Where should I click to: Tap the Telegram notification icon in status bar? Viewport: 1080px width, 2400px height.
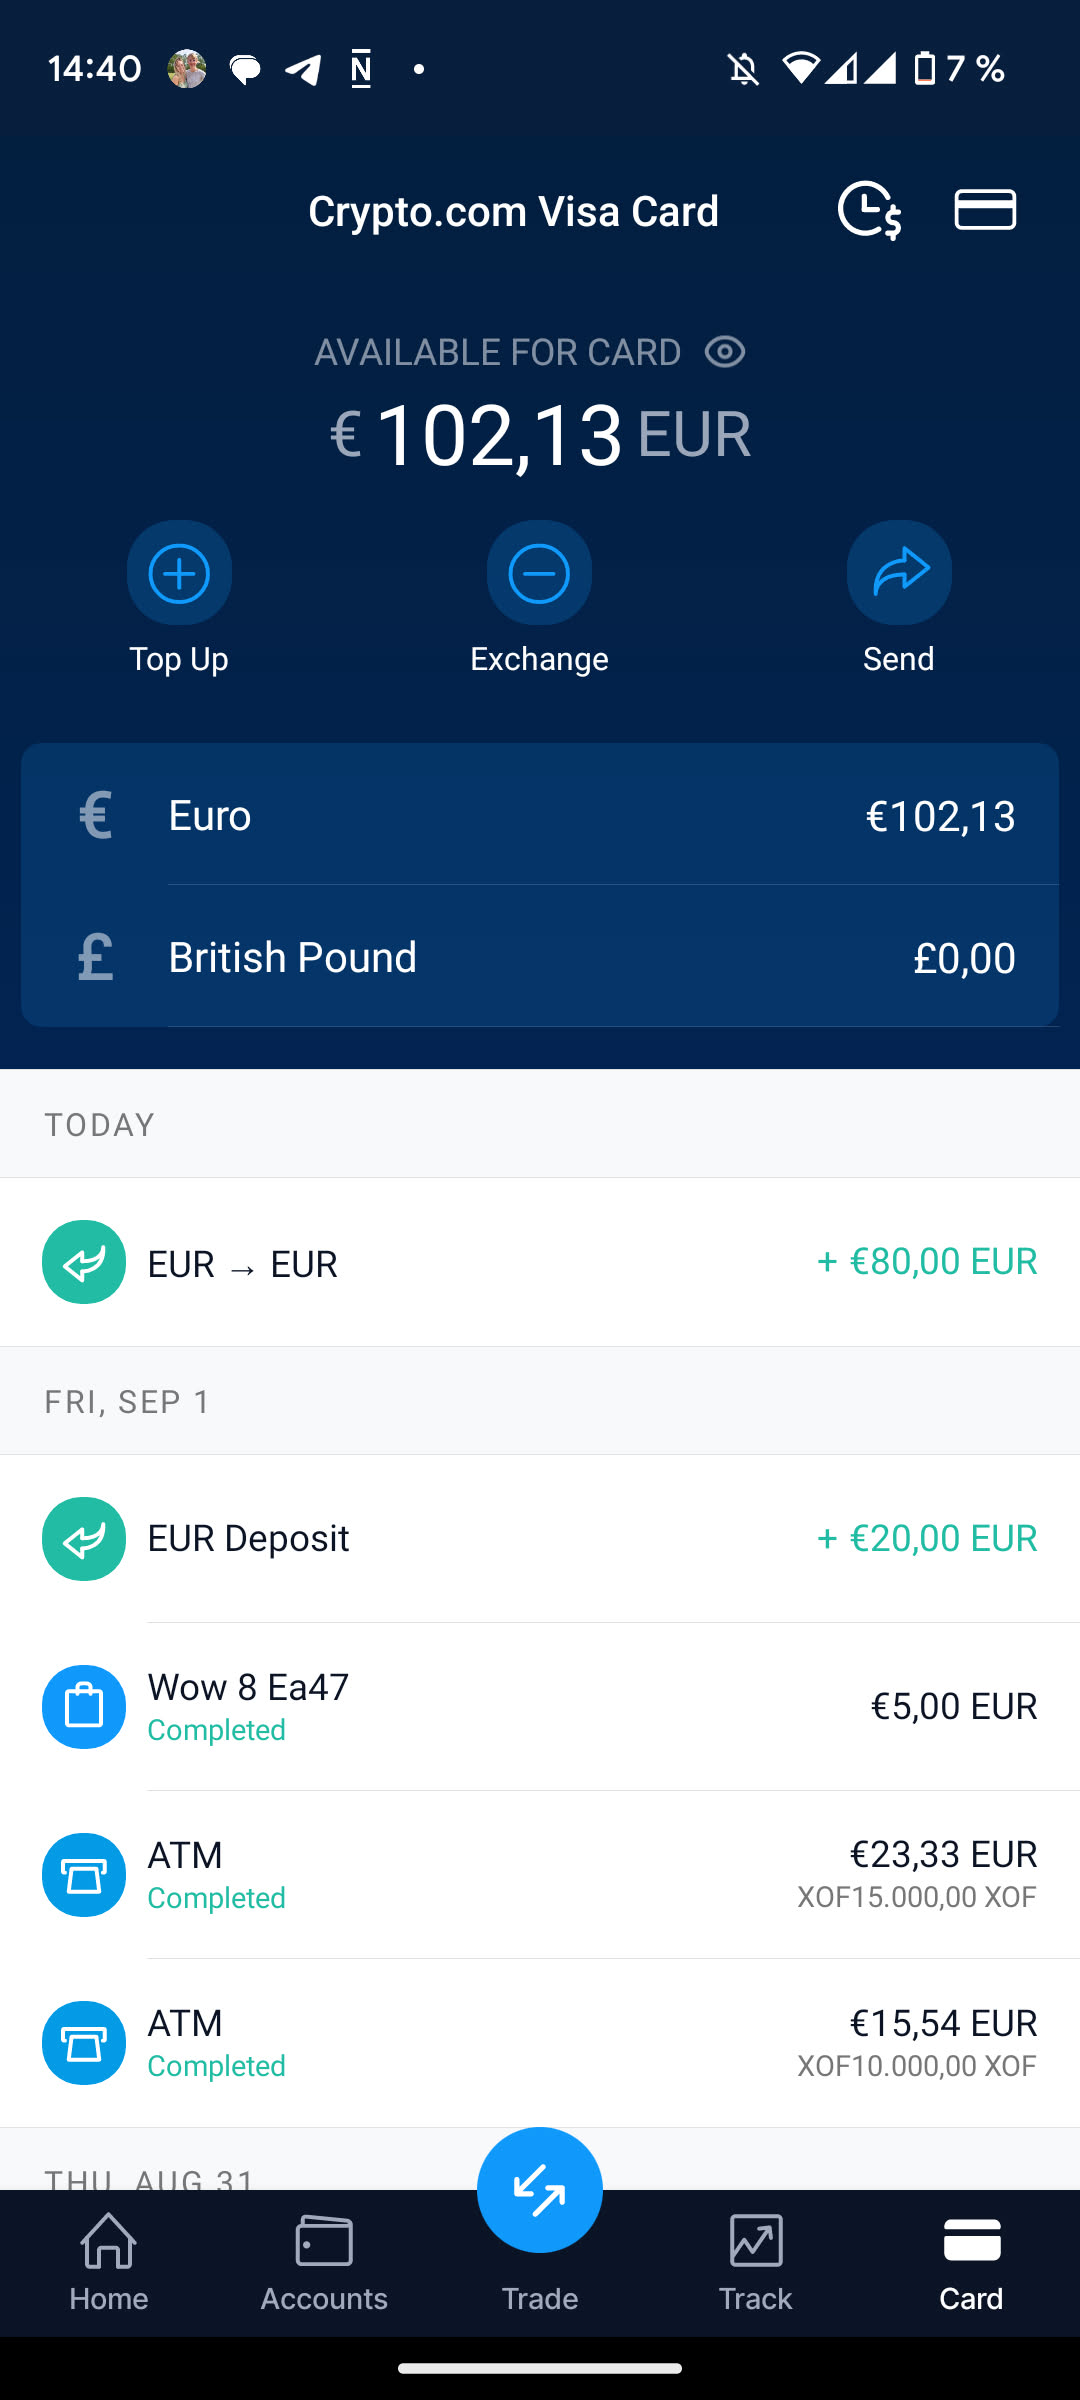303,69
